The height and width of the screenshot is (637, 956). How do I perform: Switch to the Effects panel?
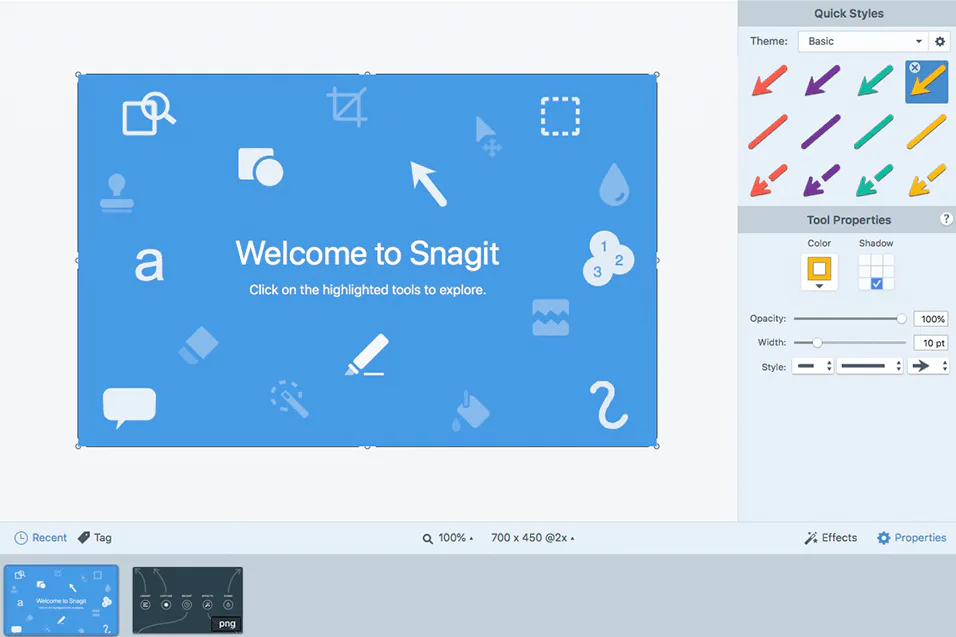(x=830, y=537)
